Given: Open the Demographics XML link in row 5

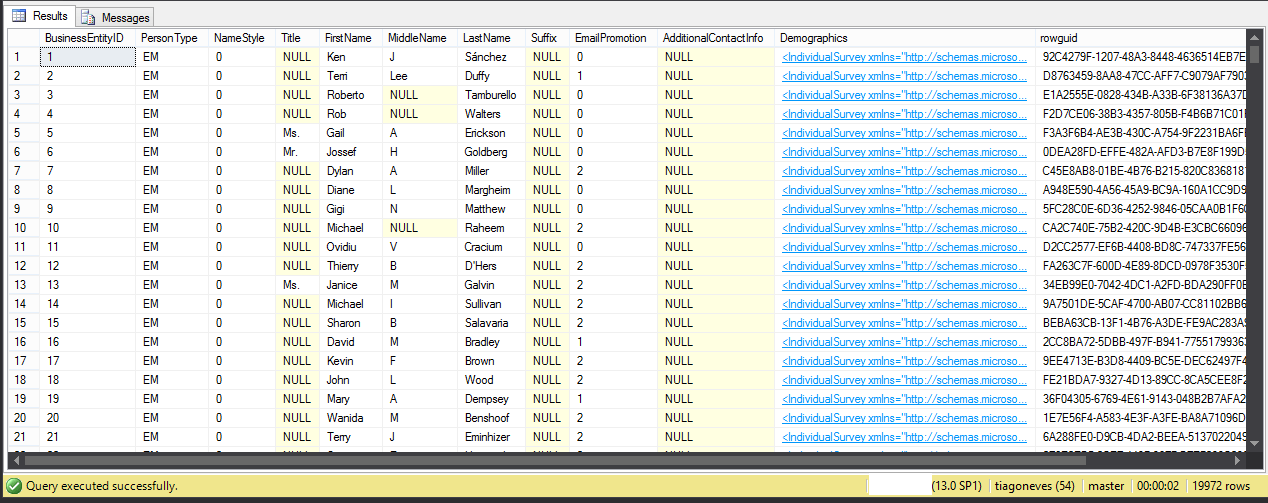Looking at the screenshot, I should point(904,133).
